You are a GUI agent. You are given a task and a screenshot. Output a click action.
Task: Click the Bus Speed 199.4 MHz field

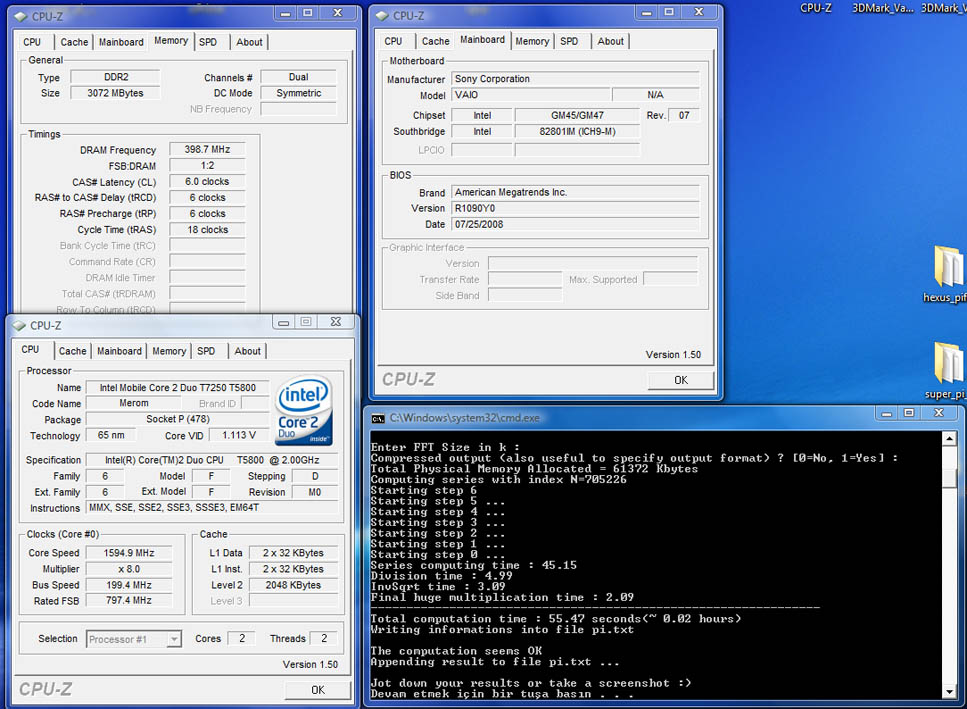pyautogui.click(x=129, y=585)
